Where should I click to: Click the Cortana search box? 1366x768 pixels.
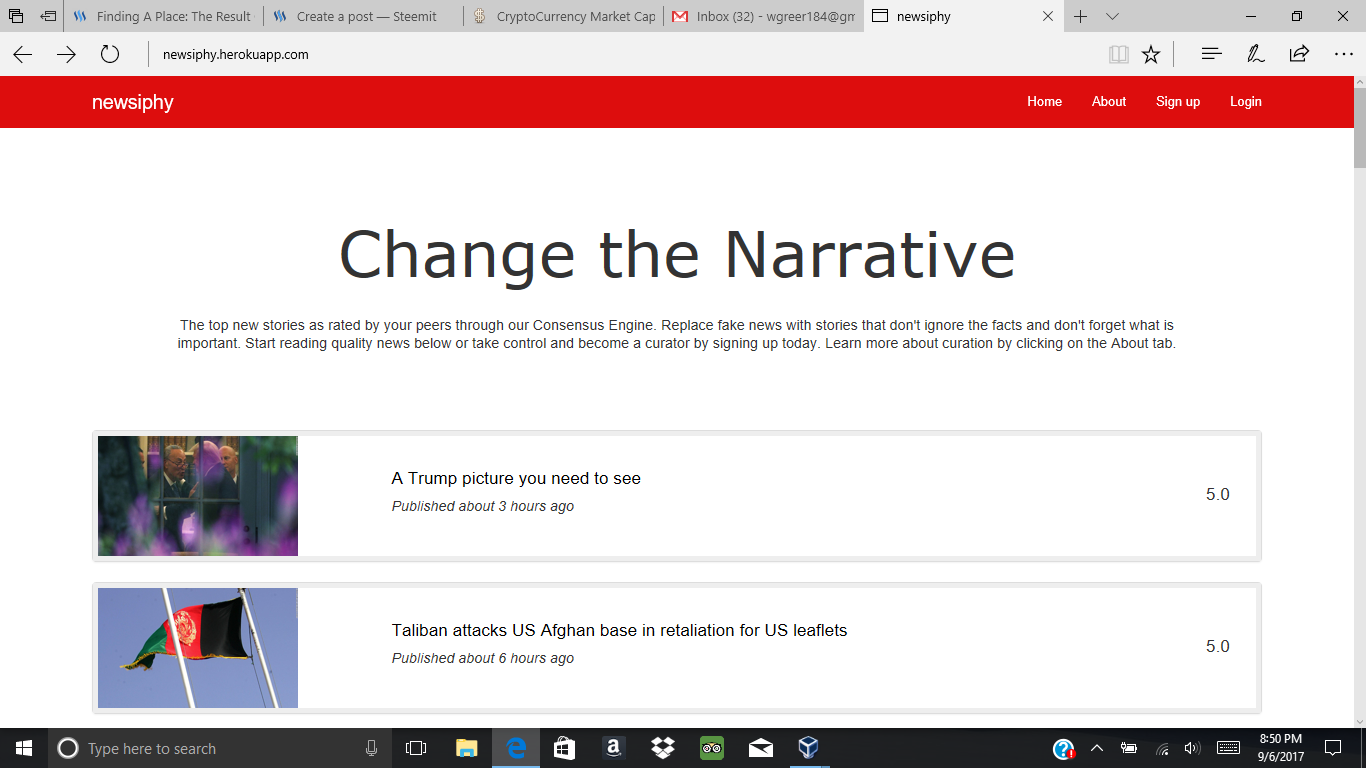click(x=220, y=748)
